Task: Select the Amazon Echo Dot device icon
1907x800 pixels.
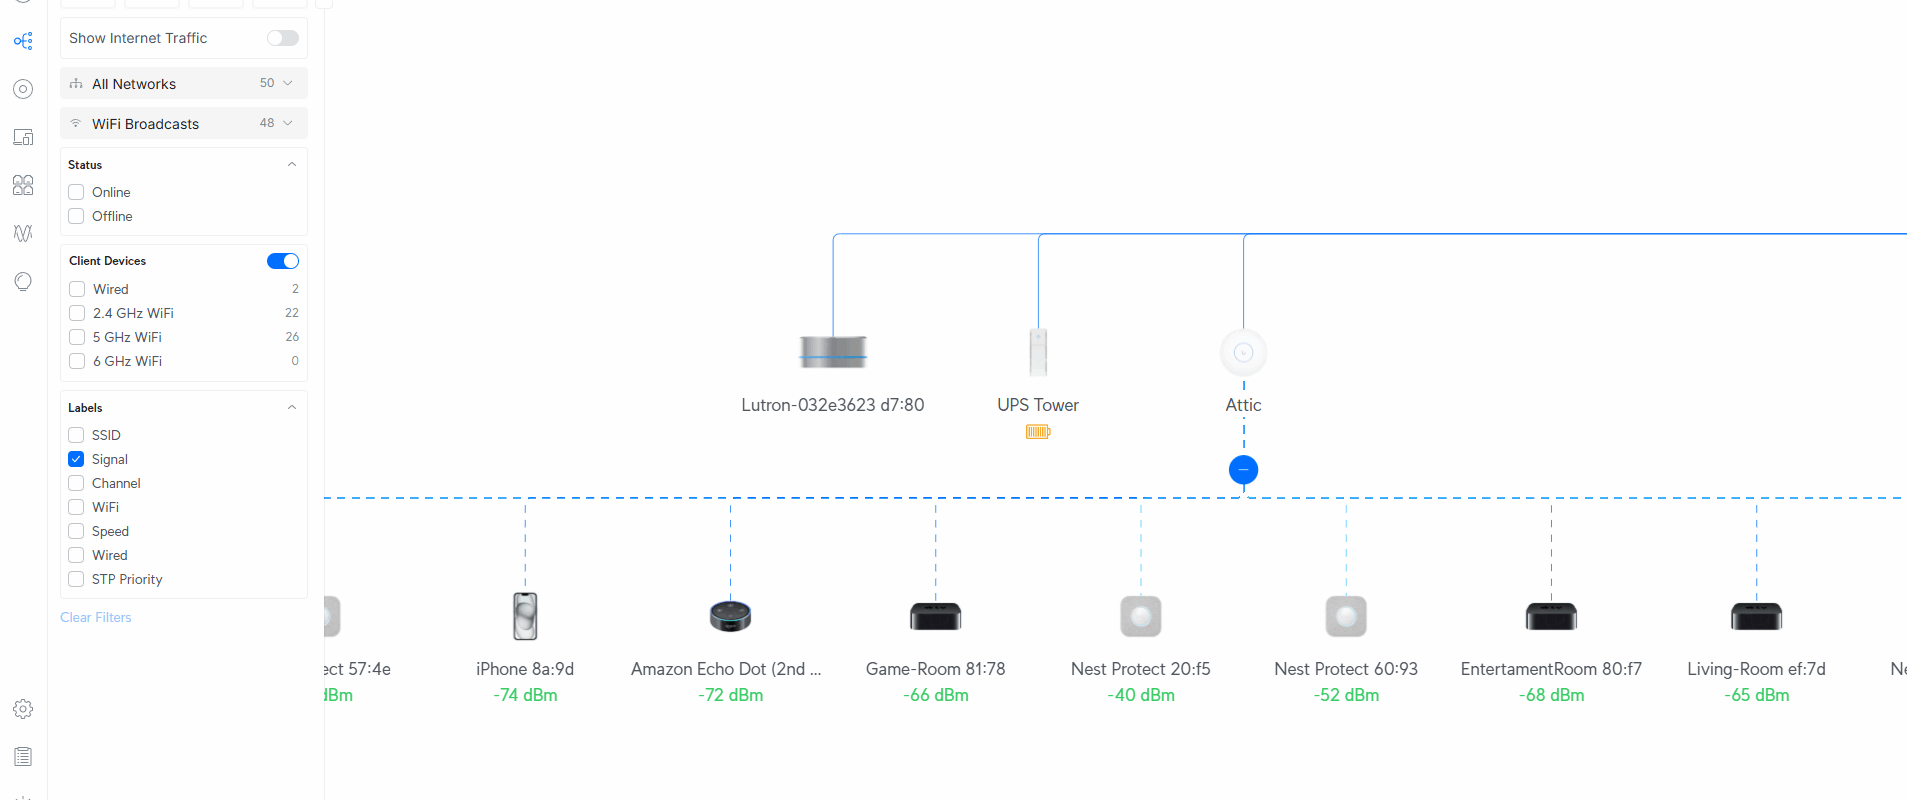Action: coord(730,617)
